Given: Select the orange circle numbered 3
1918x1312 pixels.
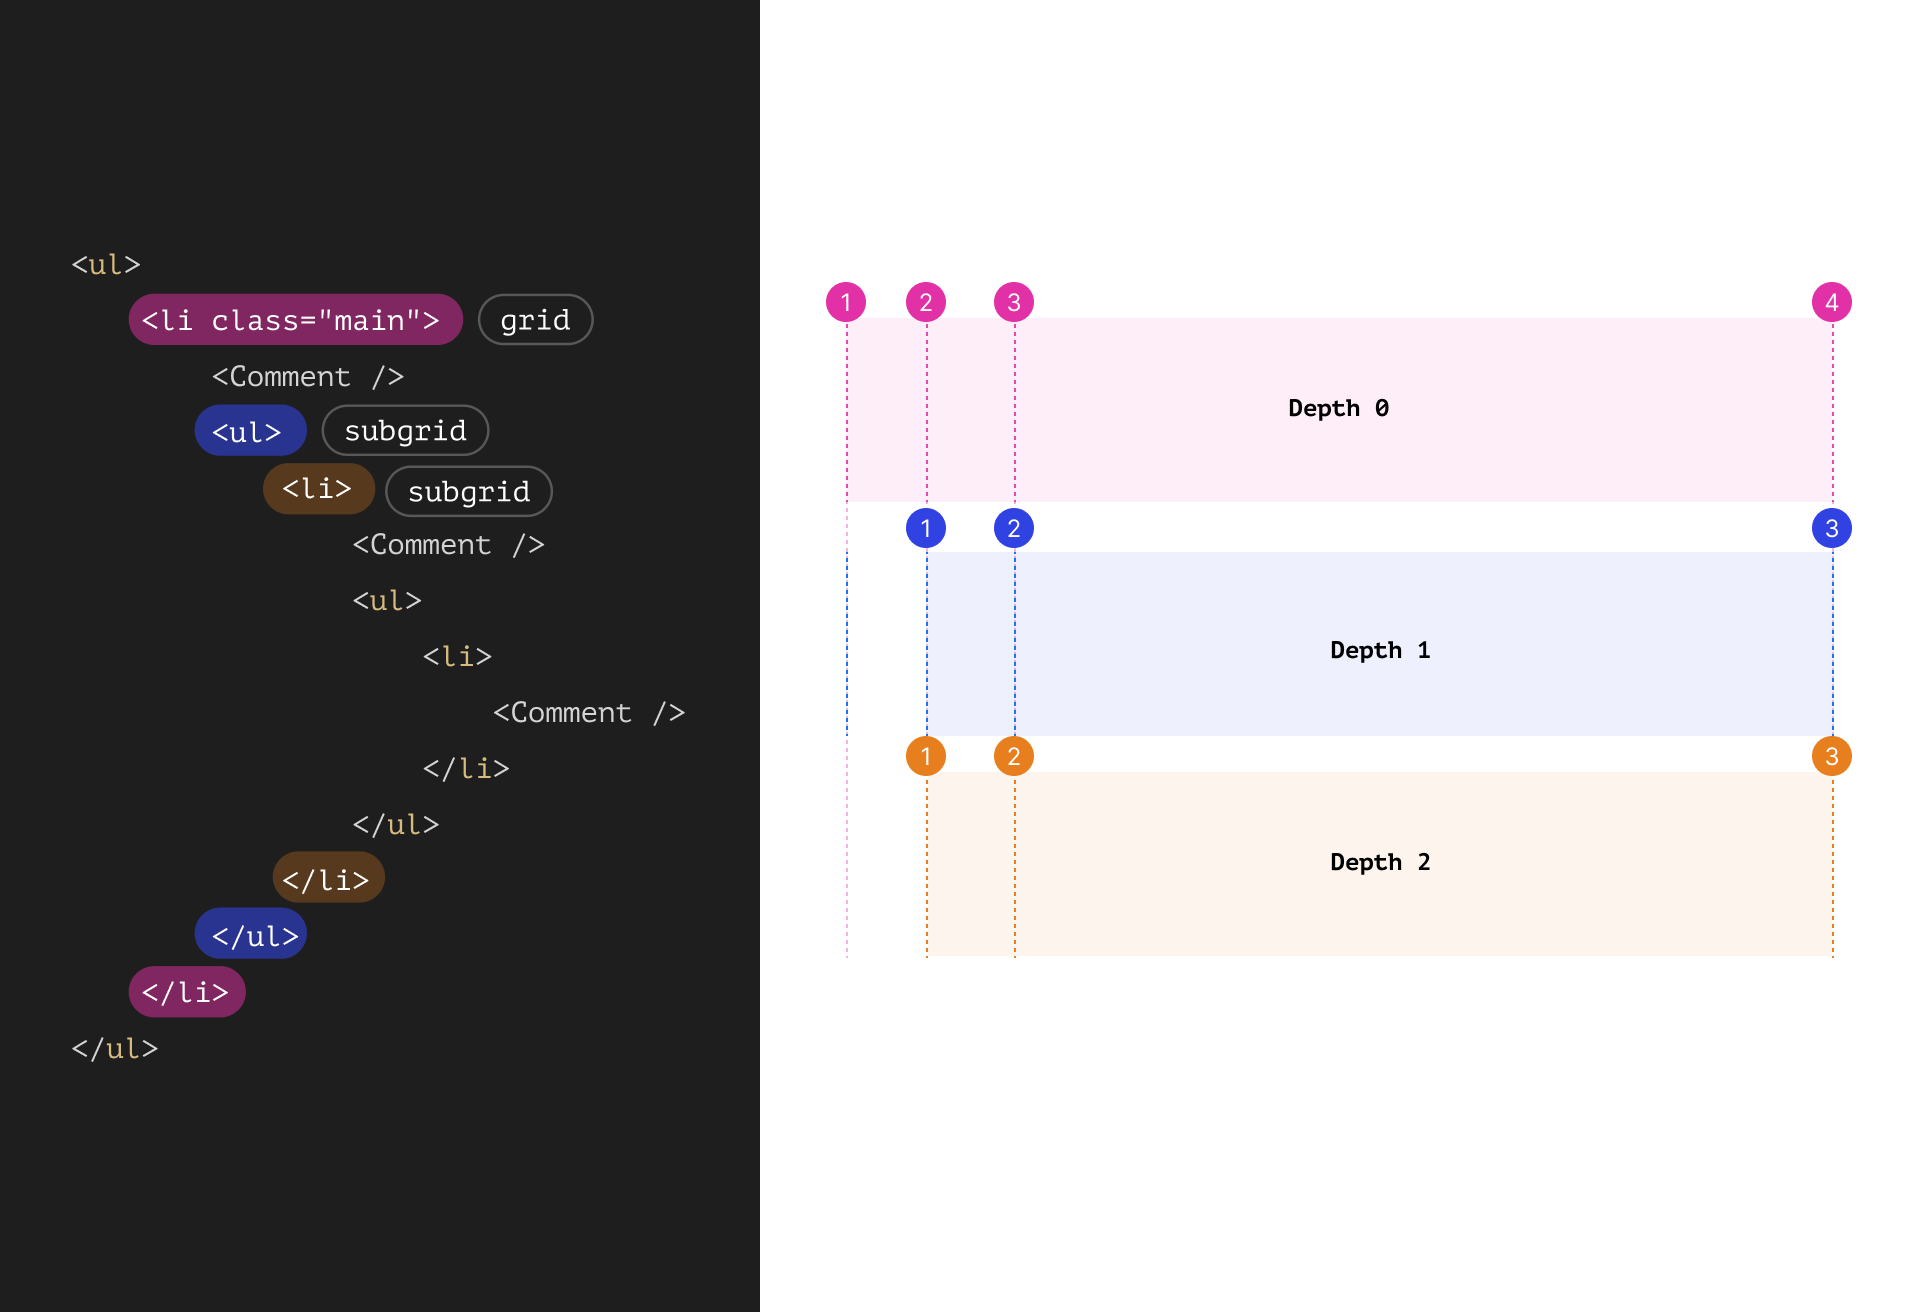Looking at the screenshot, I should [x=1831, y=756].
